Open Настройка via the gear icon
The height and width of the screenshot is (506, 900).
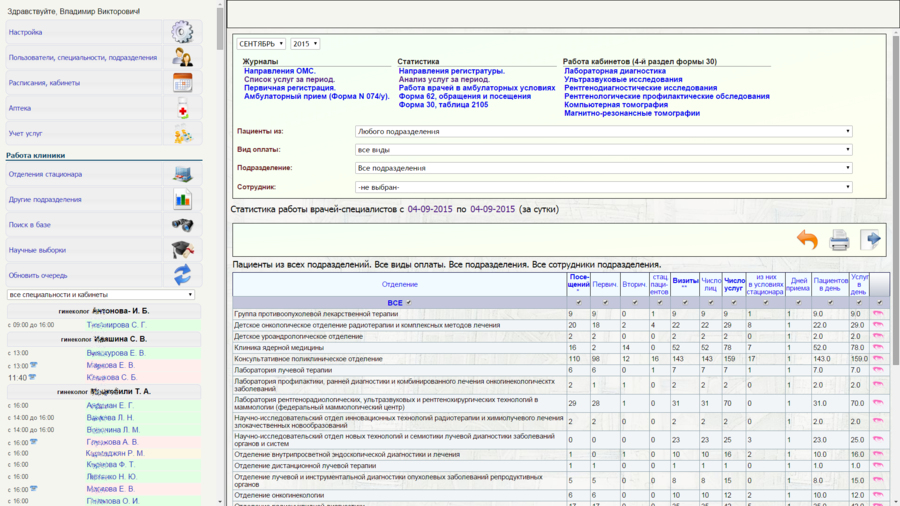pos(182,32)
